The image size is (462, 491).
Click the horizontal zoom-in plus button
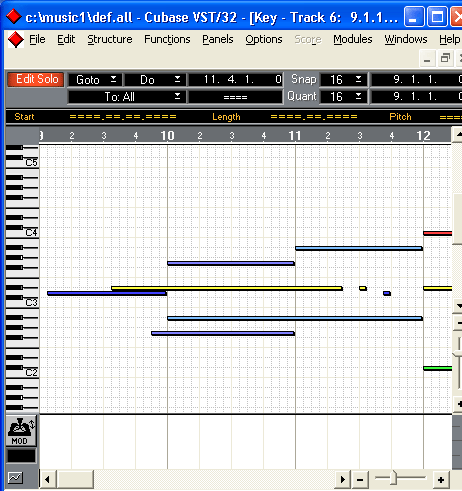(441, 480)
